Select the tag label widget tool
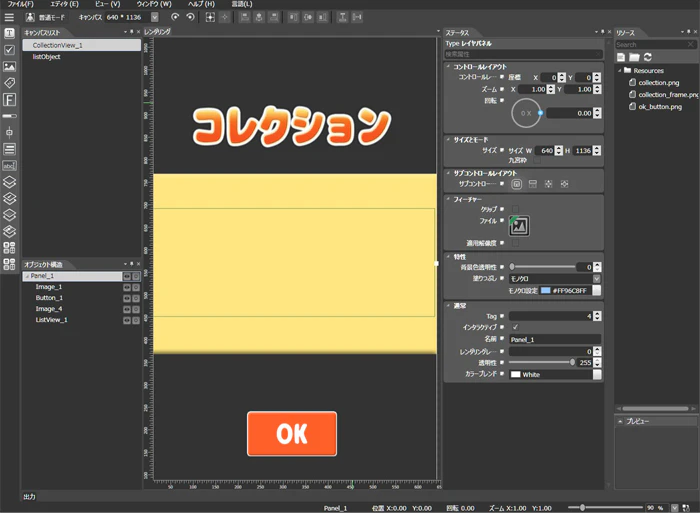 click(x=9, y=83)
